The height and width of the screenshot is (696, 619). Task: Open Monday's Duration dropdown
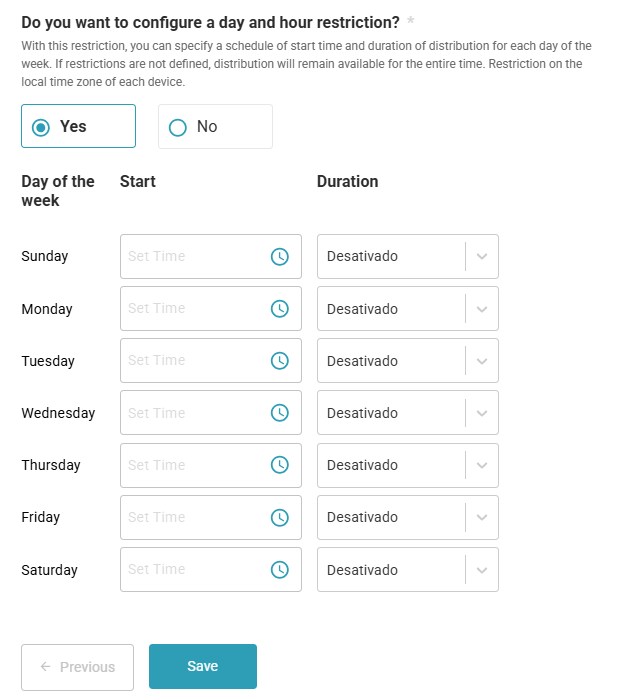408,308
